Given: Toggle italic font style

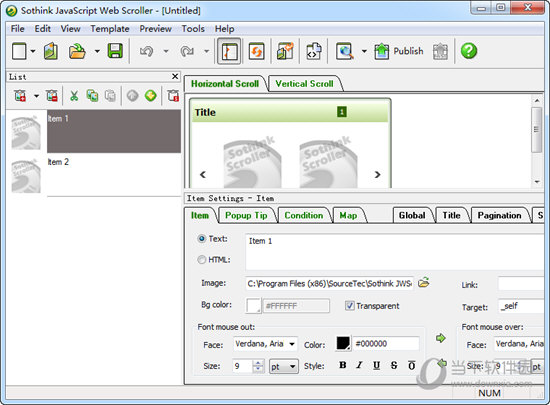Looking at the screenshot, I should pos(359,365).
